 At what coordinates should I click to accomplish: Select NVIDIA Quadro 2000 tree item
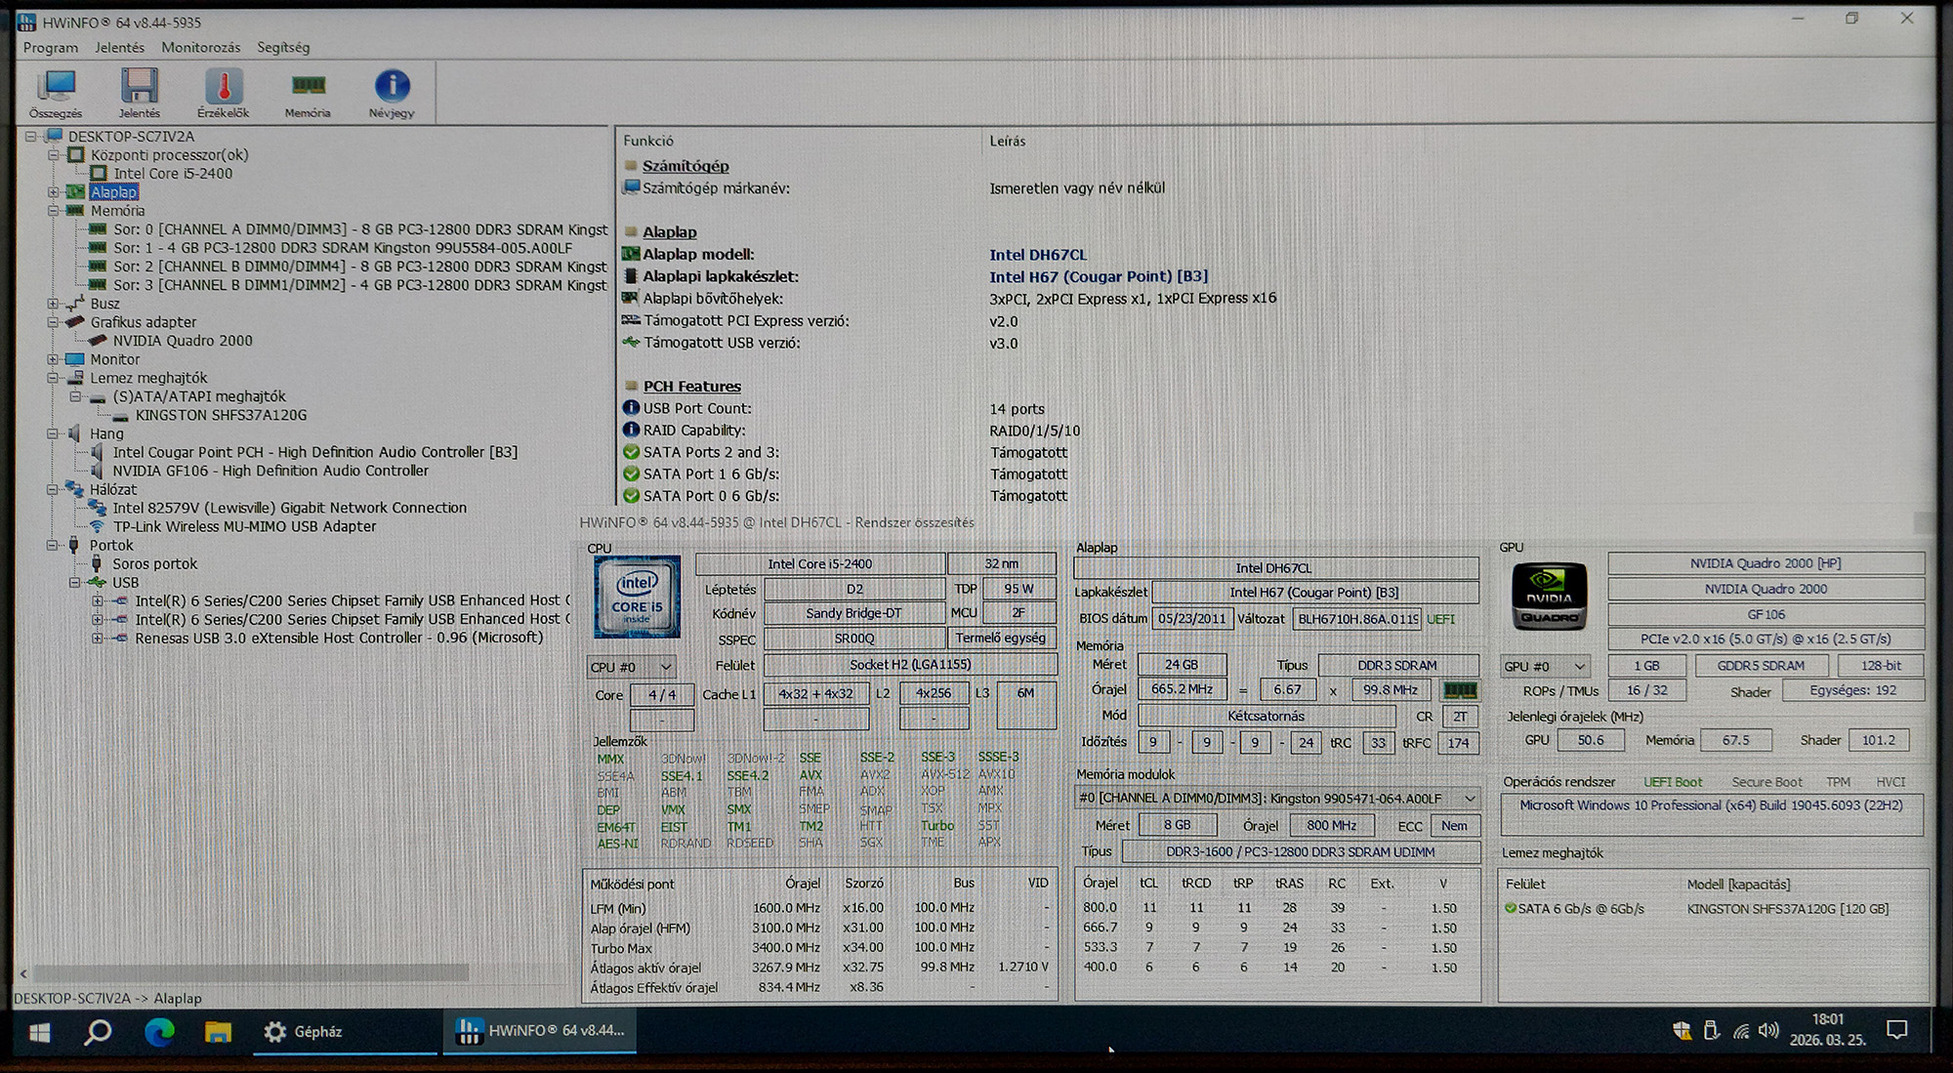[182, 341]
